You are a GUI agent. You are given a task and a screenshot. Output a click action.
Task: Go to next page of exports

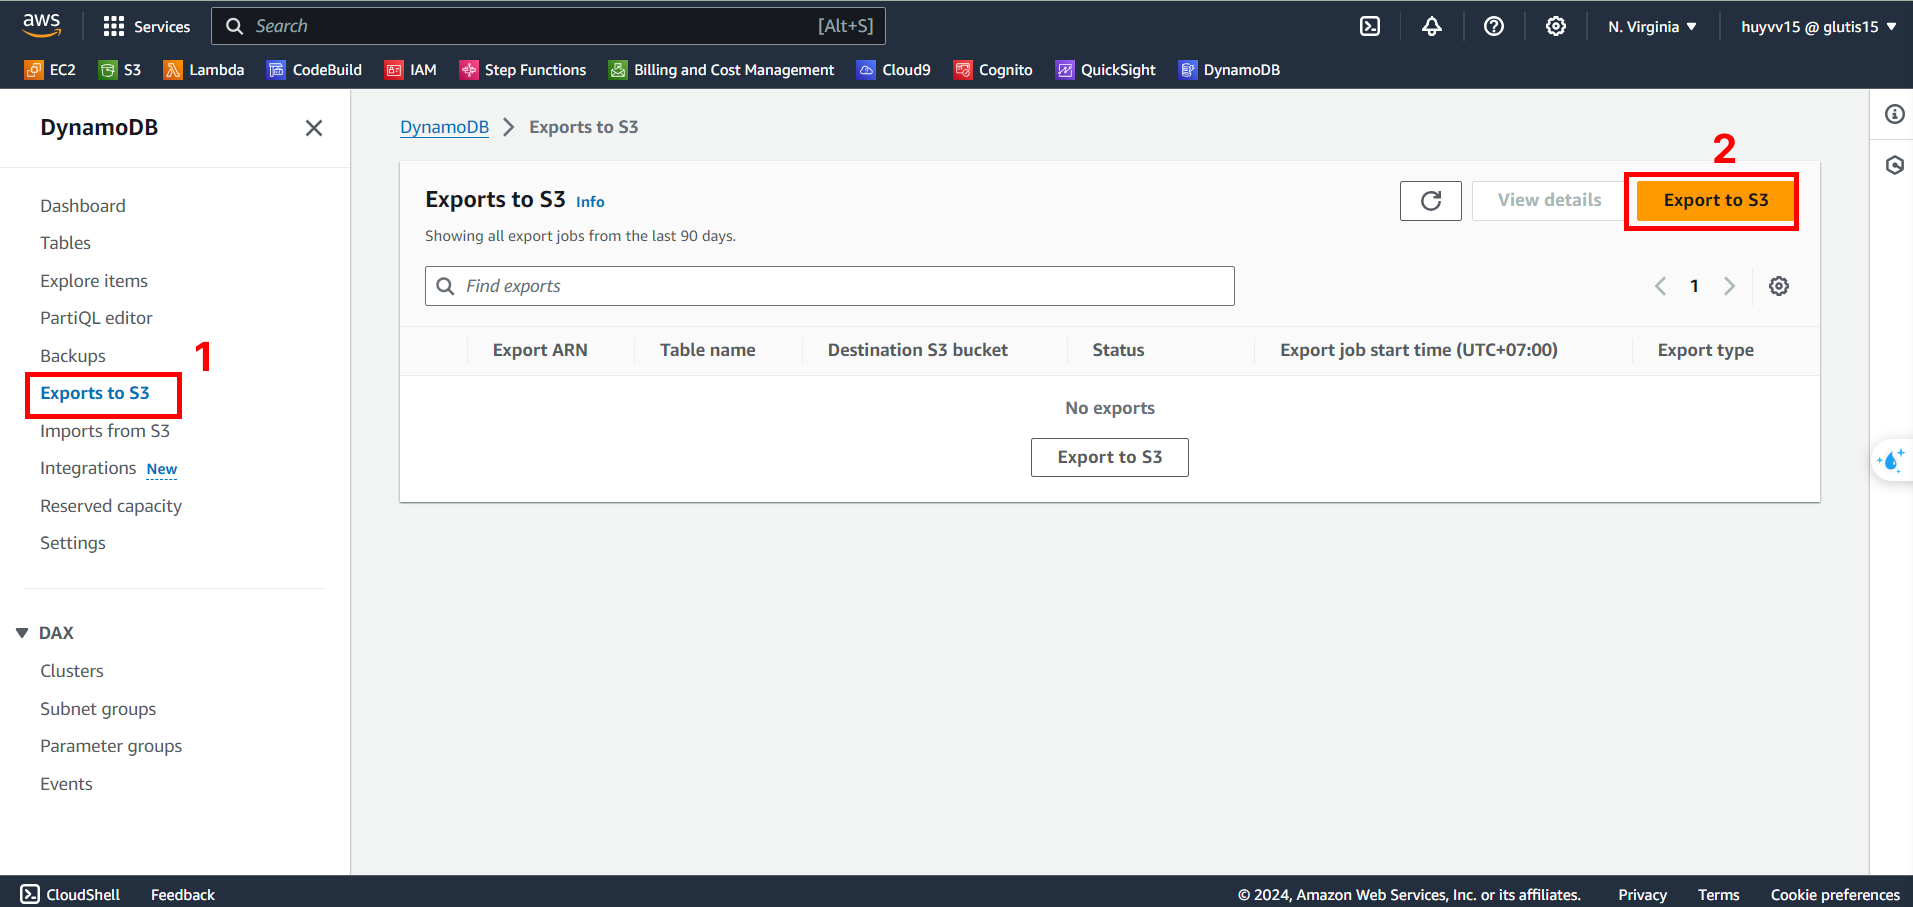1729,286
